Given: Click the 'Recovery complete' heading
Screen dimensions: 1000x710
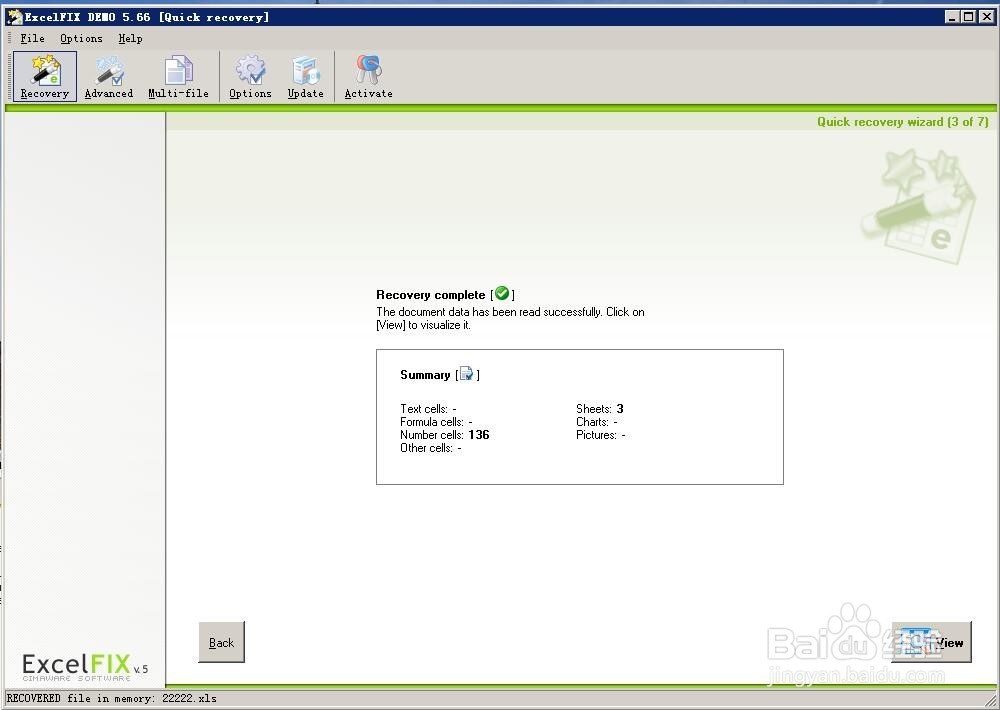Looking at the screenshot, I should (x=430, y=295).
